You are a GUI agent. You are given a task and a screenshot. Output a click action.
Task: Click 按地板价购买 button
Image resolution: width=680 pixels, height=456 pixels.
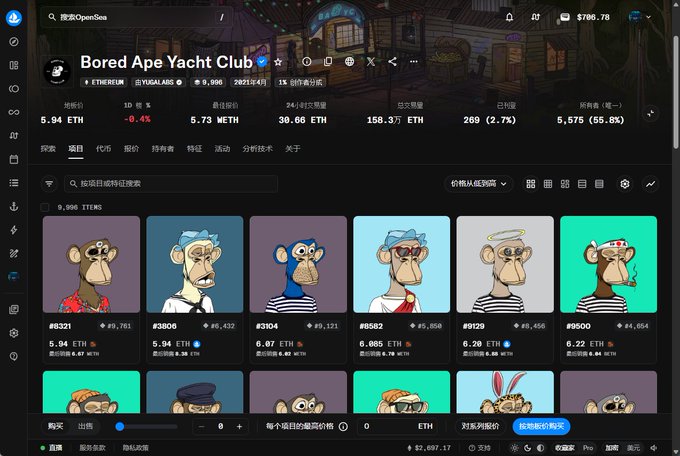541,426
